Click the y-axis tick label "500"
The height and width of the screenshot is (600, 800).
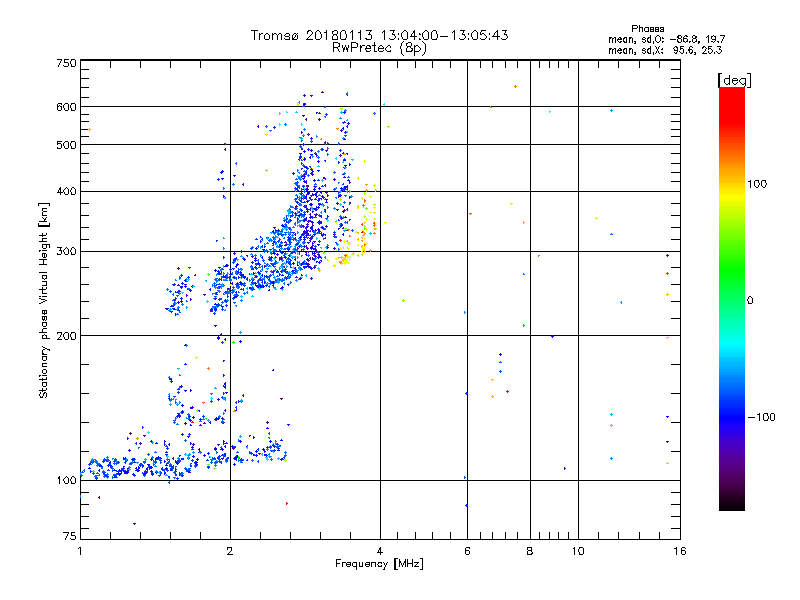coord(66,145)
